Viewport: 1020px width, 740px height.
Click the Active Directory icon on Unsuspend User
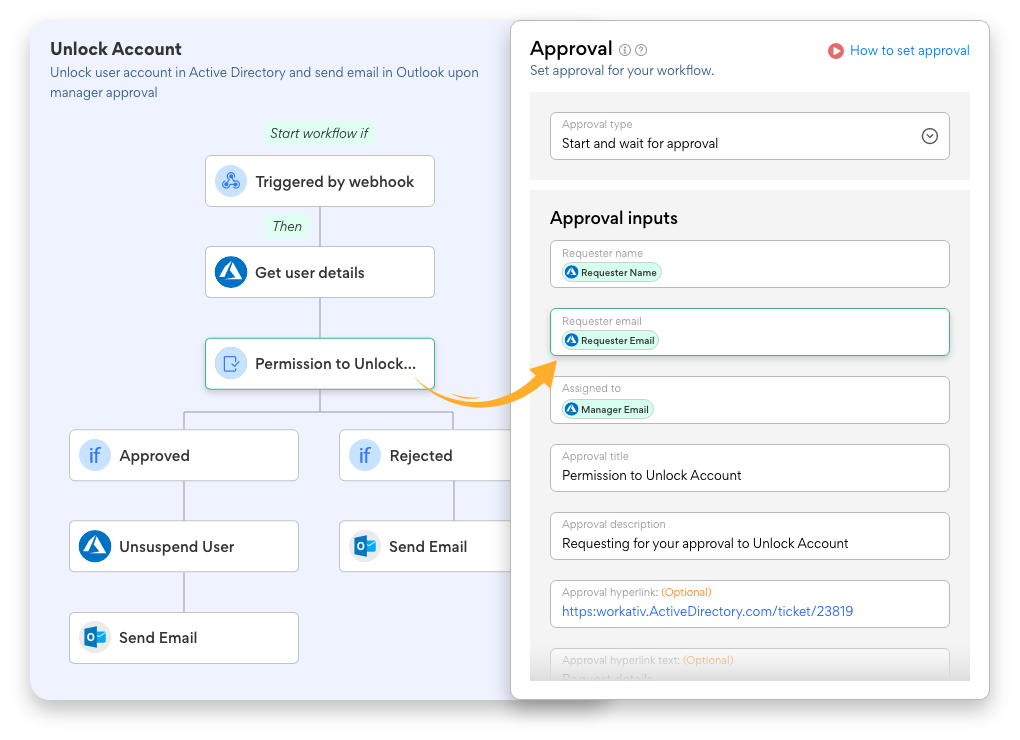point(94,546)
